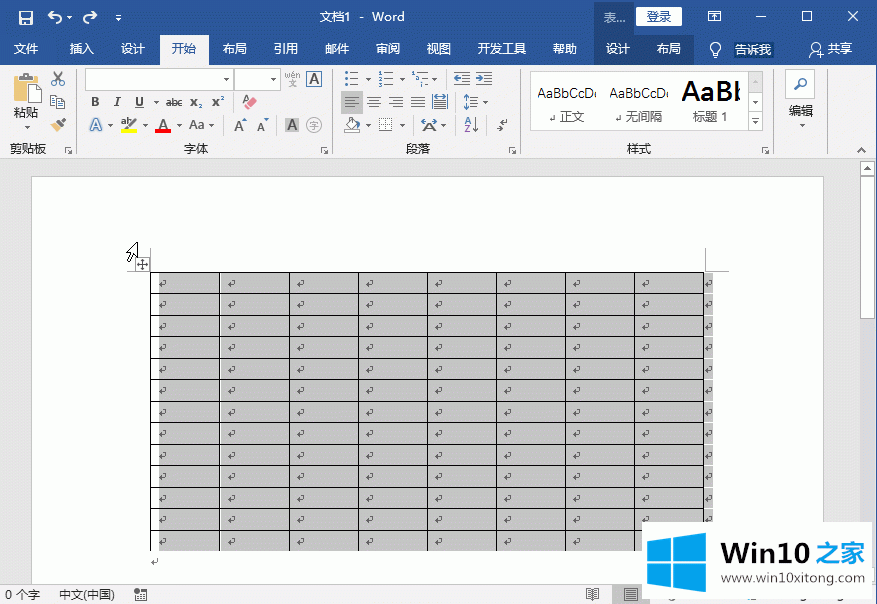Screen dimensions: 877x604
Task: Open the font name combo box
Action: [x=158, y=79]
